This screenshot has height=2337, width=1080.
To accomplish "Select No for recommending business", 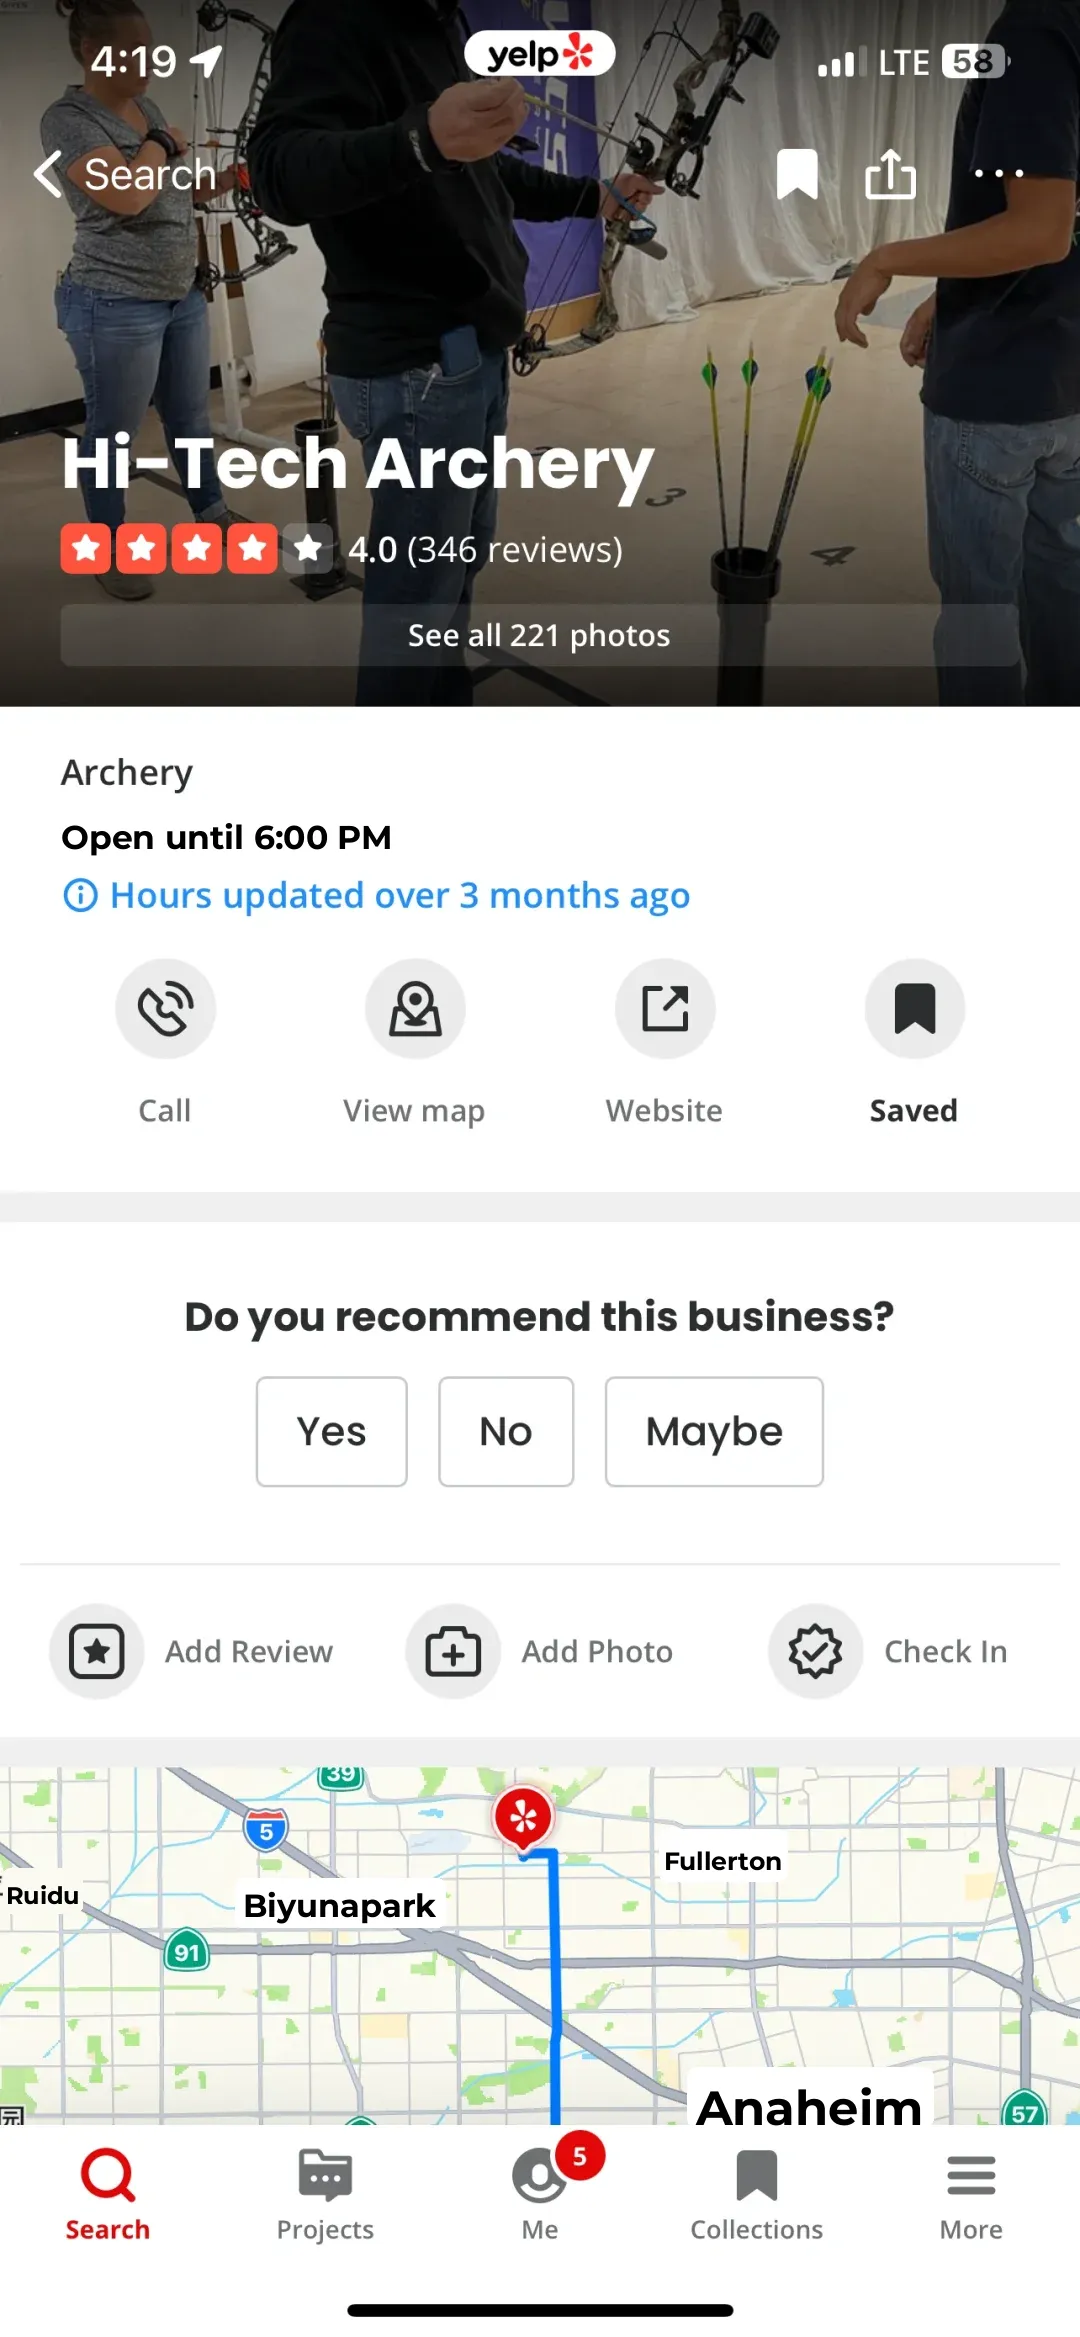I will [x=506, y=1432].
